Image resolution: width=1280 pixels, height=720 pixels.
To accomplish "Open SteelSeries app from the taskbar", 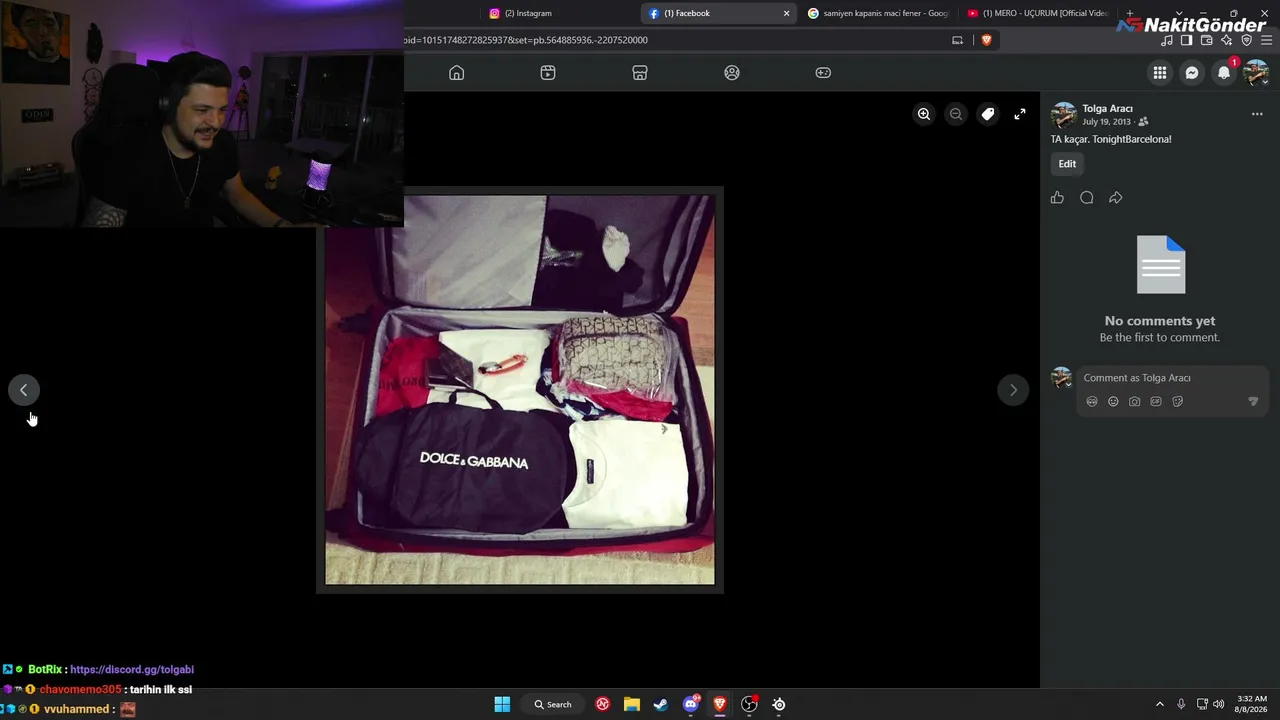I will (x=779, y=704).
